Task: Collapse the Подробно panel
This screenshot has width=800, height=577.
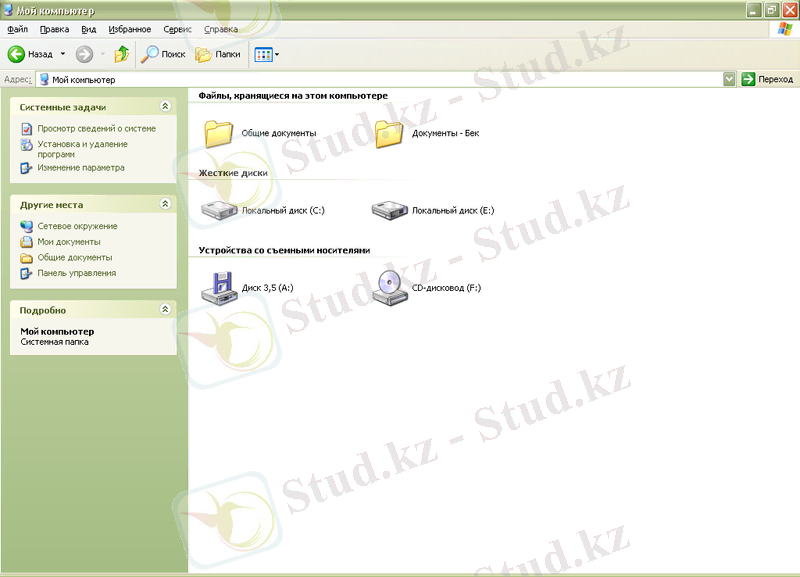Action: click(x=165, y=309)
